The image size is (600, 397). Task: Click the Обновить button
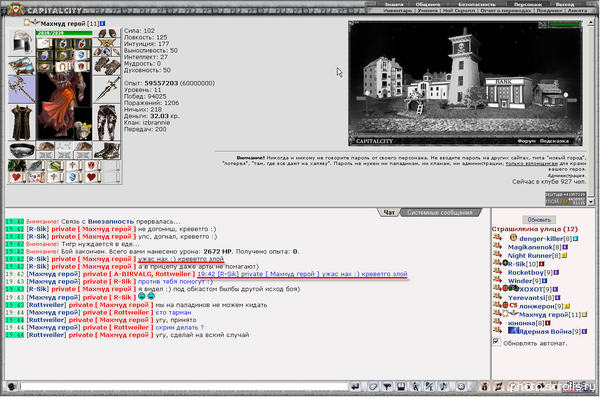click(539, 220)
